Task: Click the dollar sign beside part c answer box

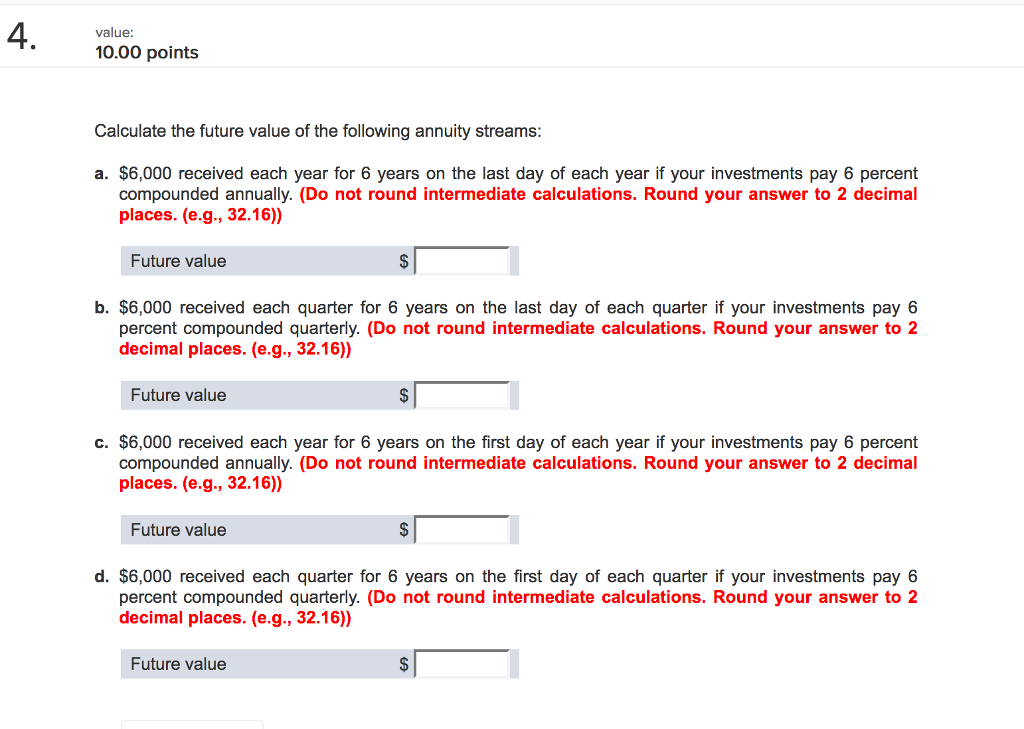Action: [x=405, y=529]
